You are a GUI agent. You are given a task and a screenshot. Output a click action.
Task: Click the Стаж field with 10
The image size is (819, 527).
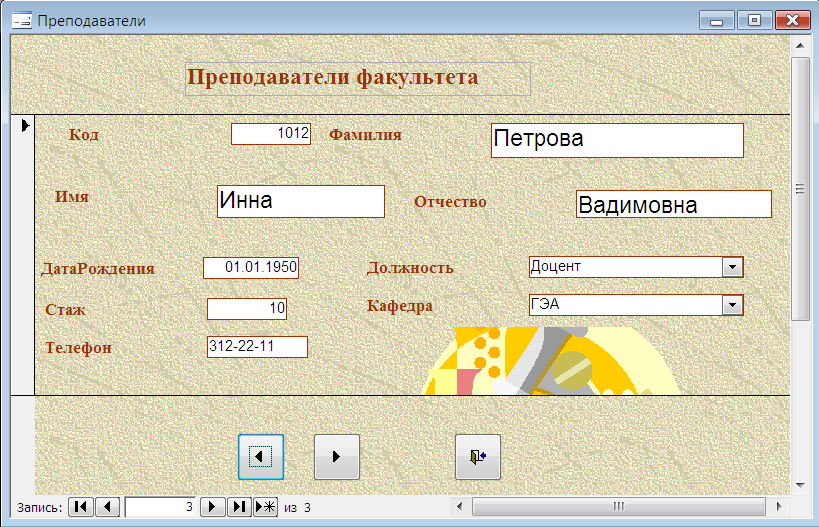(x=247, y=309)
